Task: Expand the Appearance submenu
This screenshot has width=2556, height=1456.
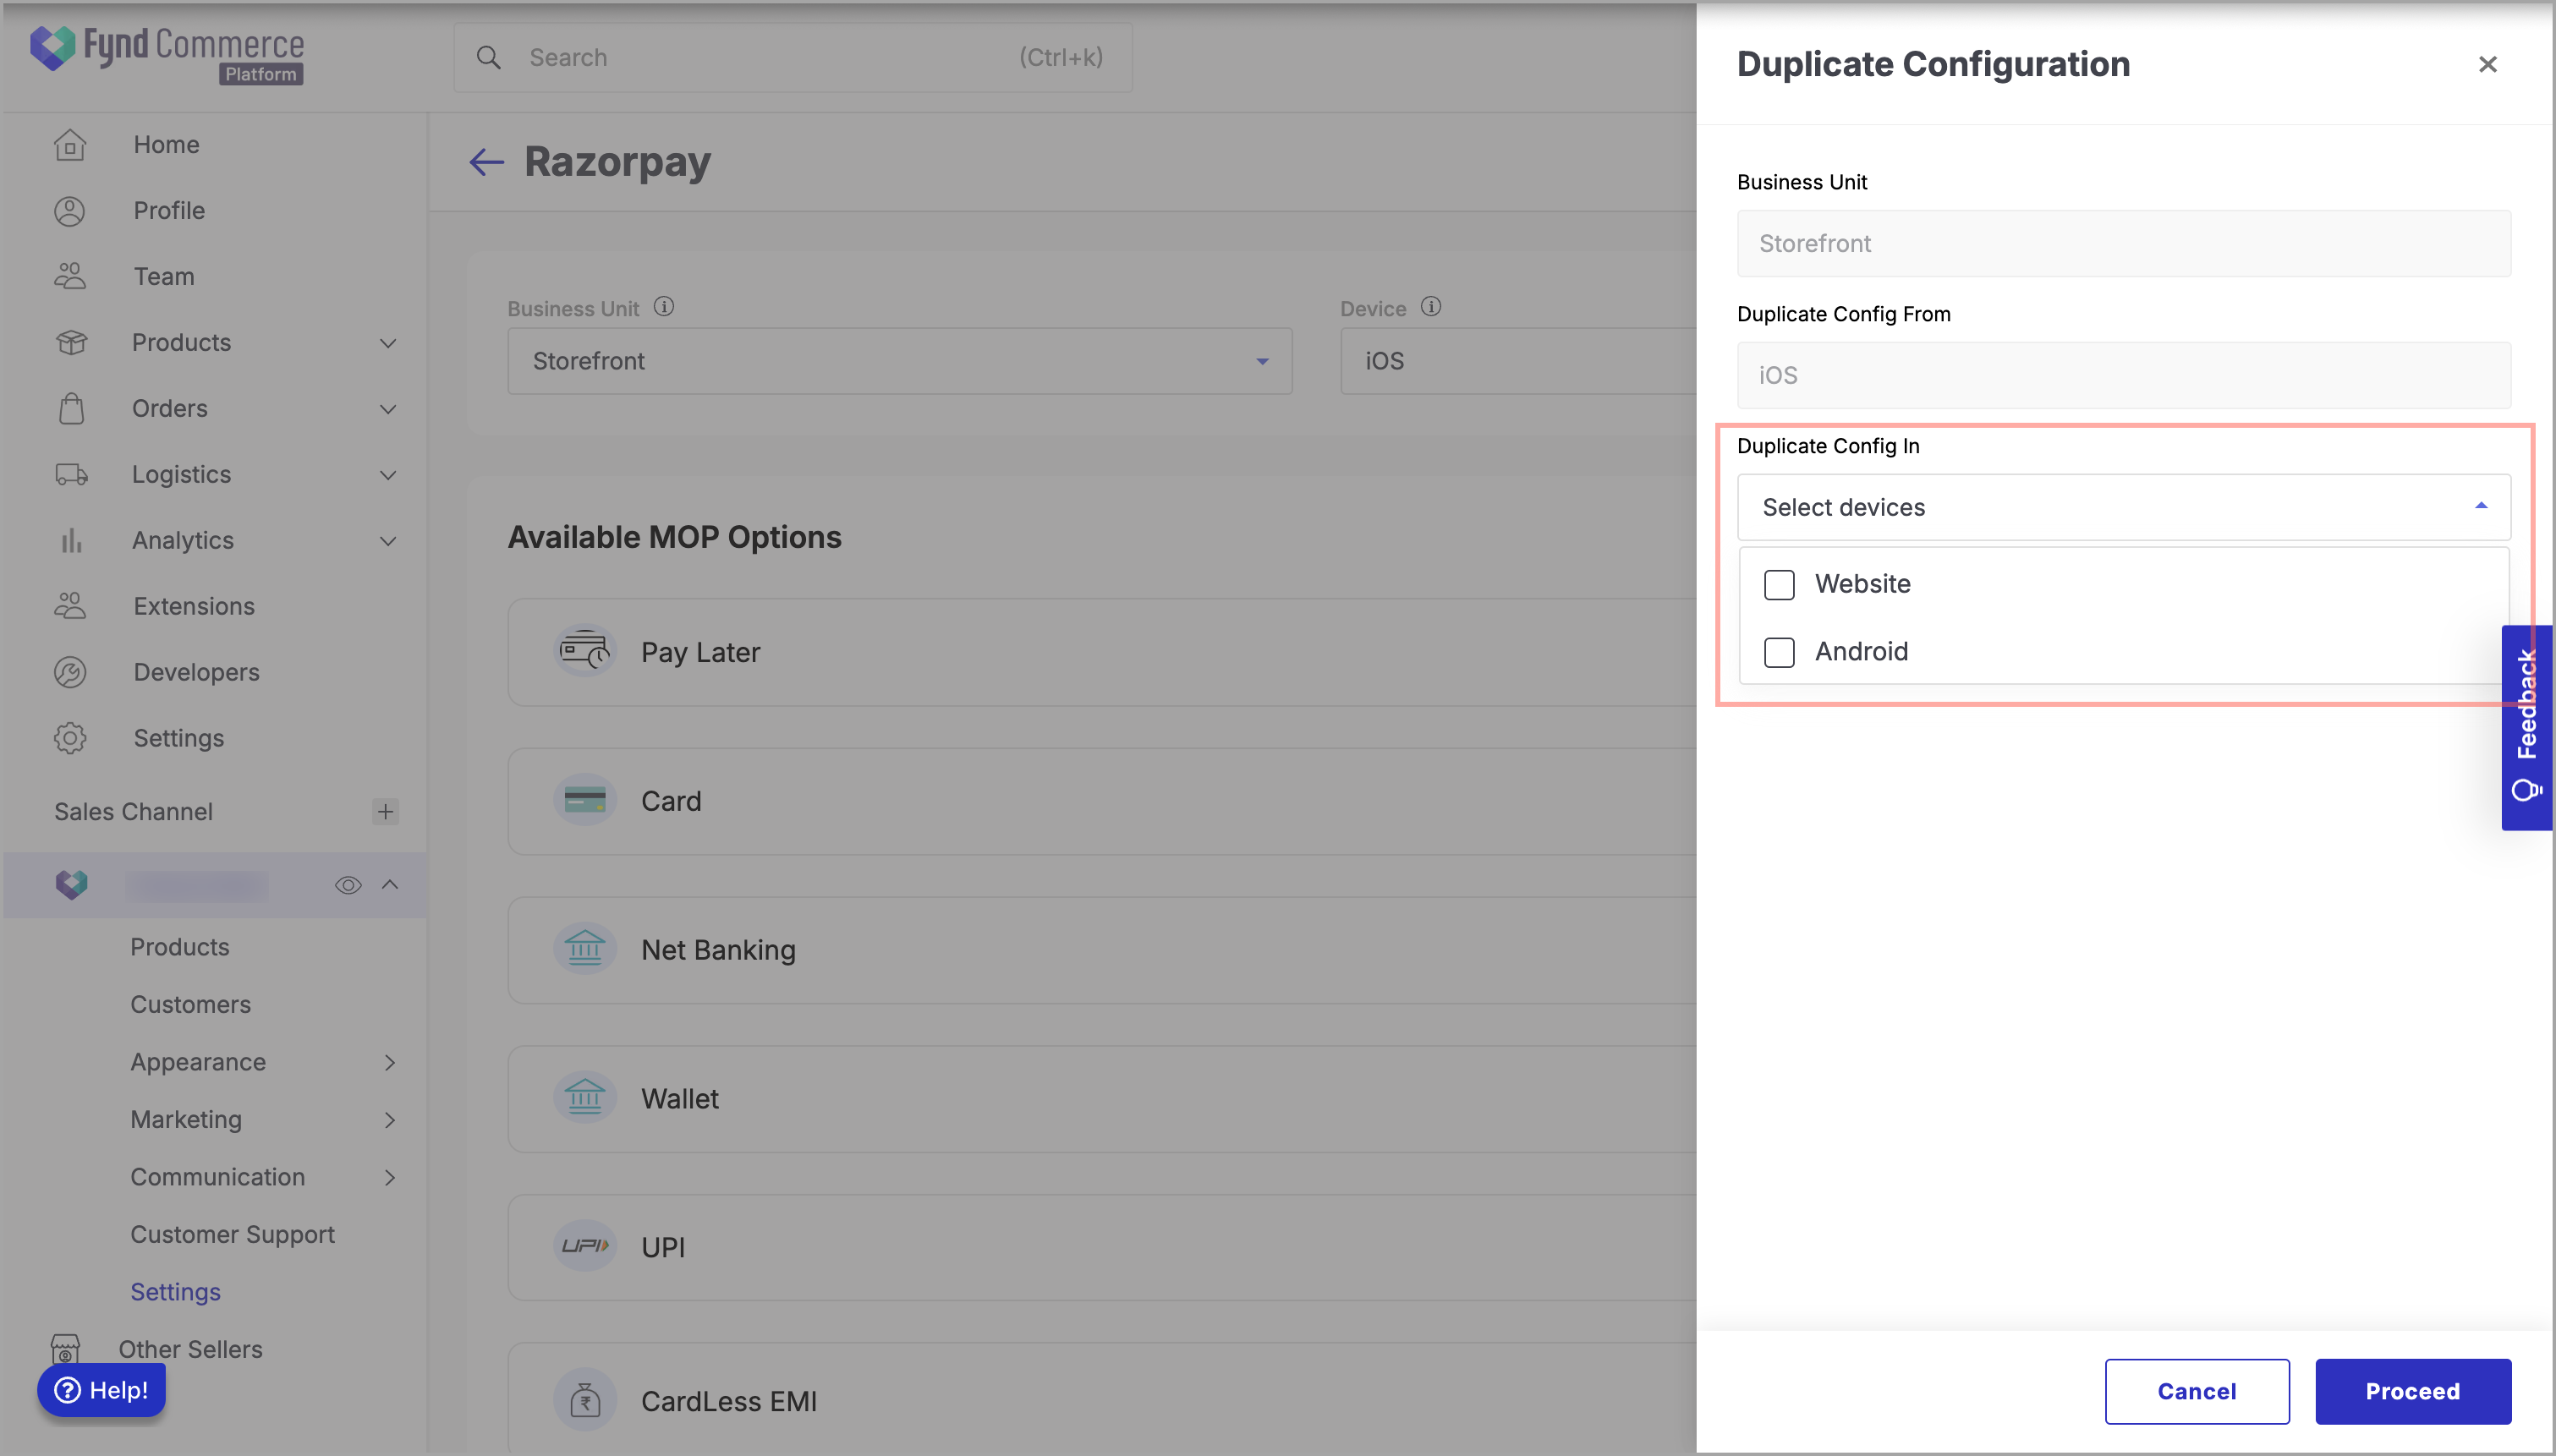Action: coord(197,1062)
